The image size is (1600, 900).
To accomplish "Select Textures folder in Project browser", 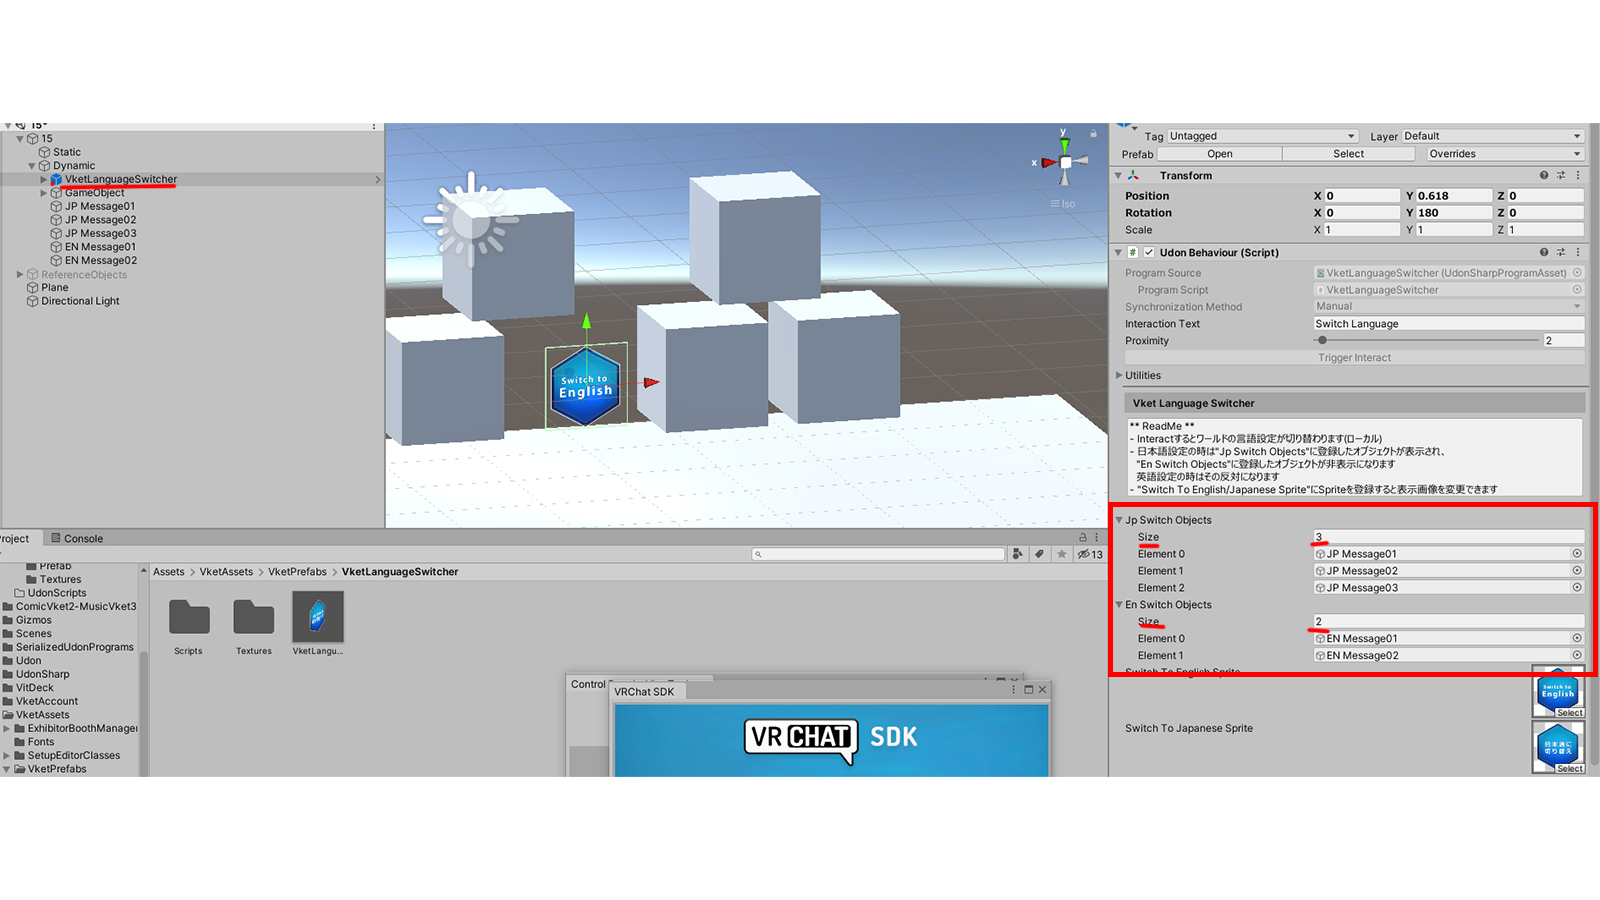I will tap(254, 627).
